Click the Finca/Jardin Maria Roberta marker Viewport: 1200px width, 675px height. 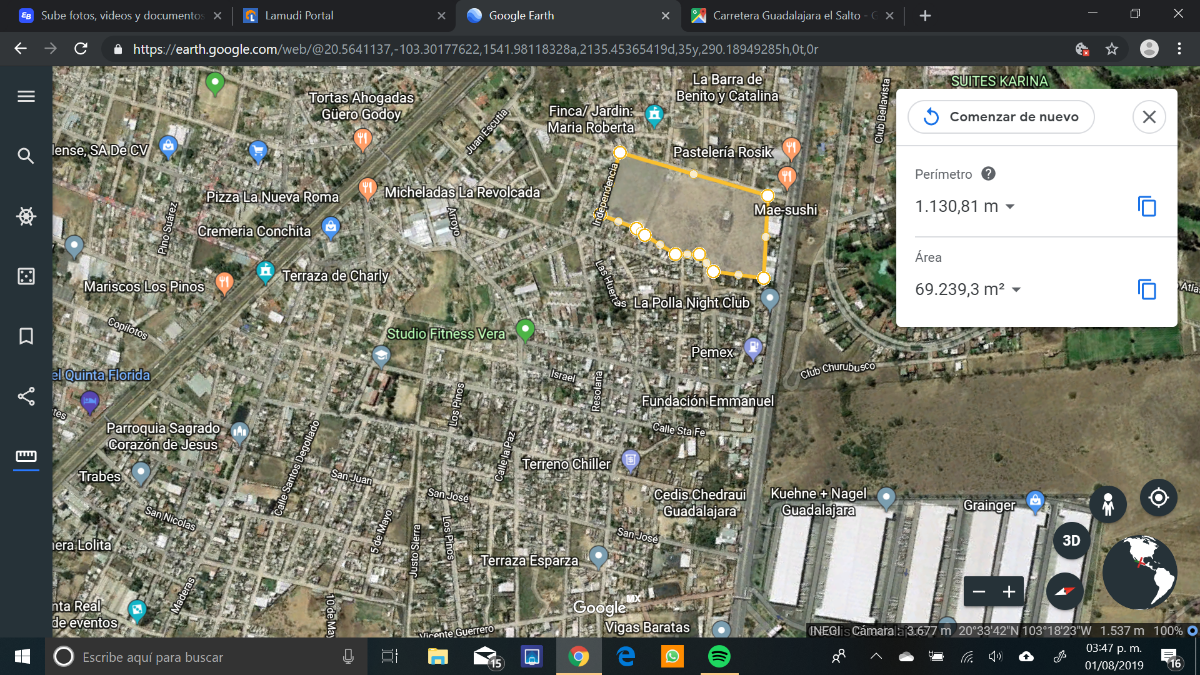[x=654, y=115]
